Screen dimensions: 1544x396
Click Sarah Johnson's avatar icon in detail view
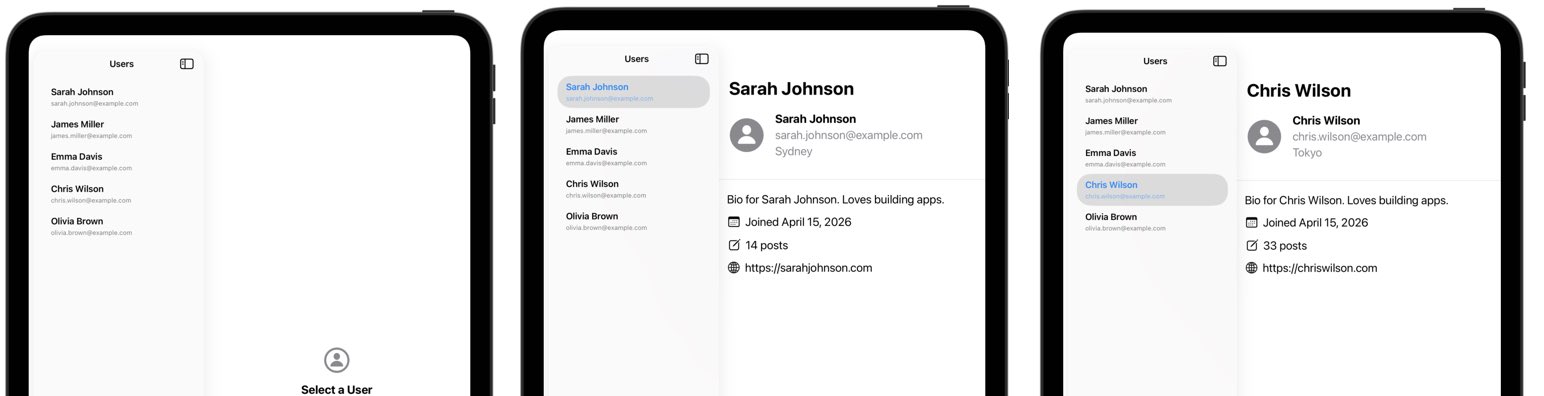(x=747, y=135)
